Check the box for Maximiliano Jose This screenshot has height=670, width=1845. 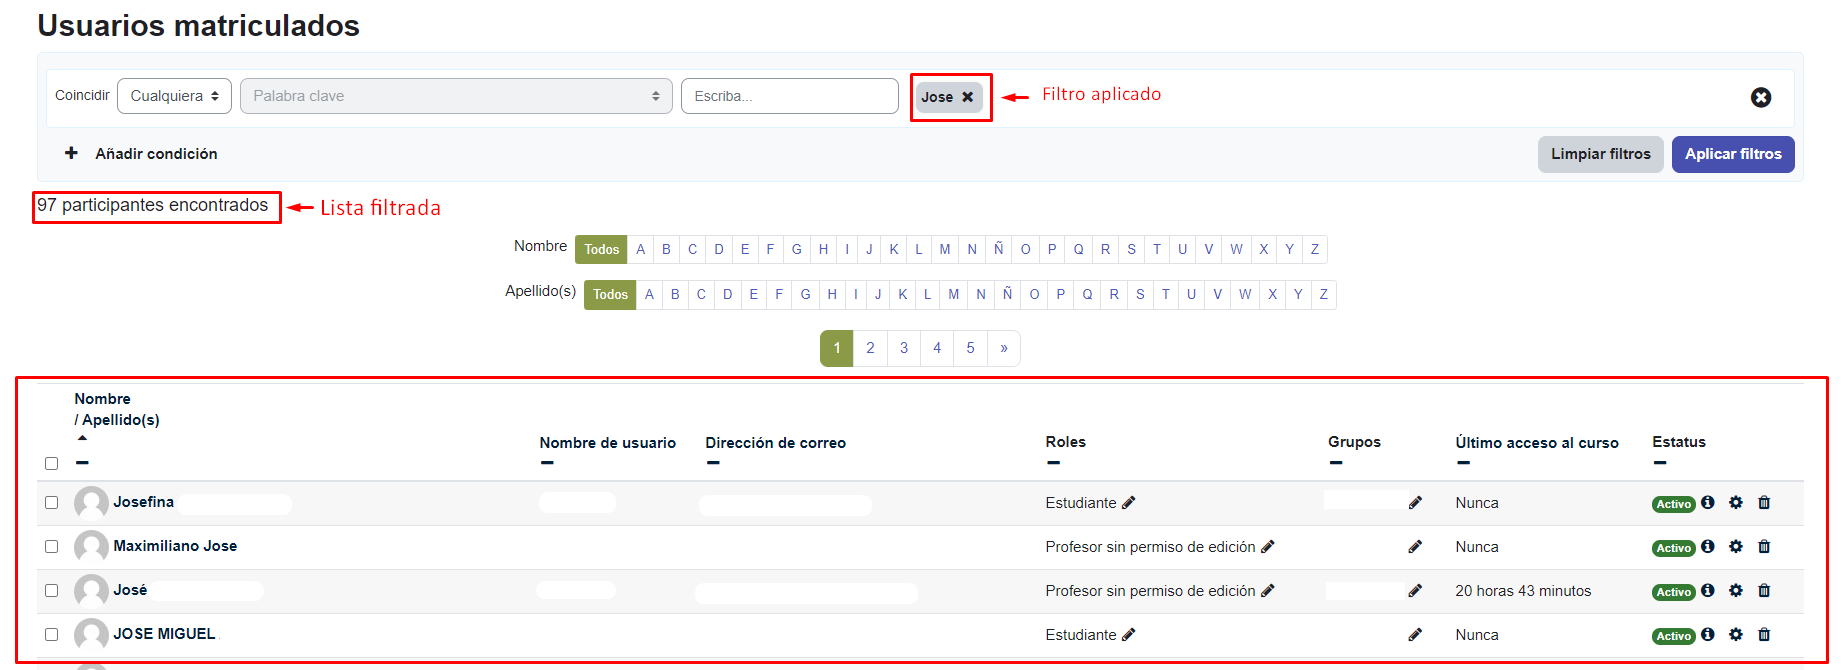click(x=52, y=547)
